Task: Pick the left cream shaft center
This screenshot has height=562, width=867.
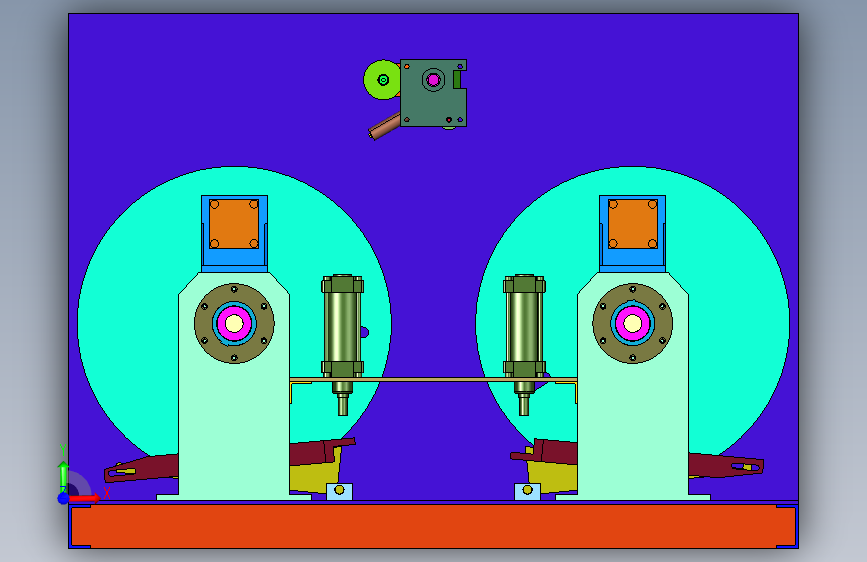Action: click(234, 324)
